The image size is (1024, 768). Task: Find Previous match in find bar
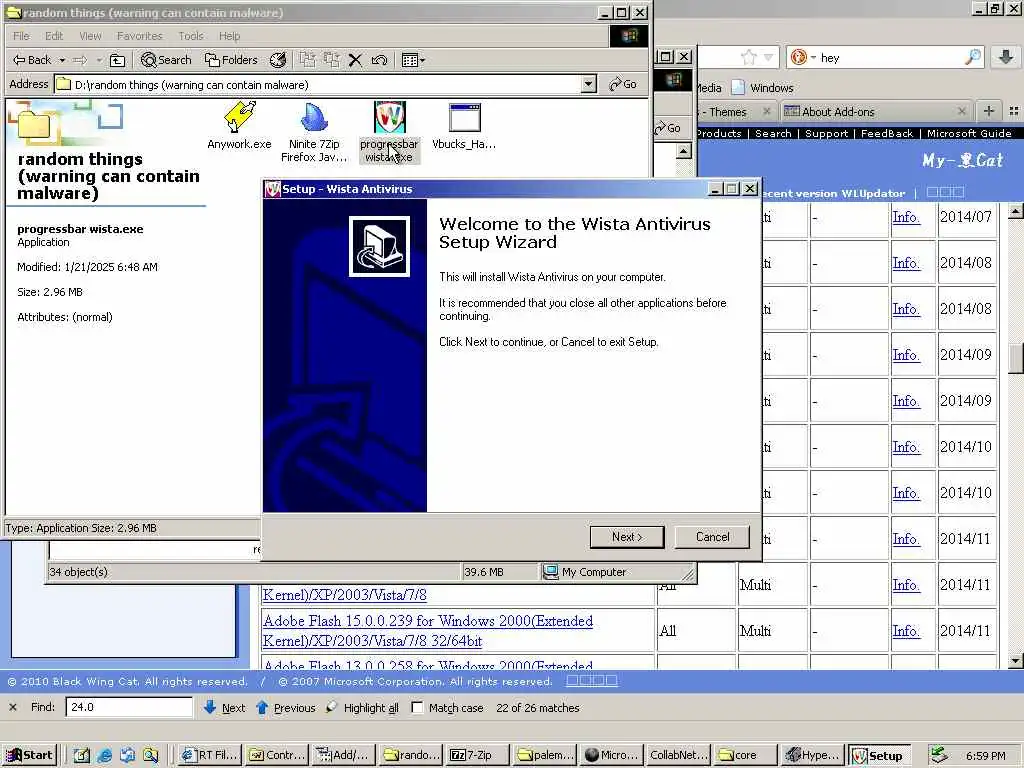pos(286,708)
